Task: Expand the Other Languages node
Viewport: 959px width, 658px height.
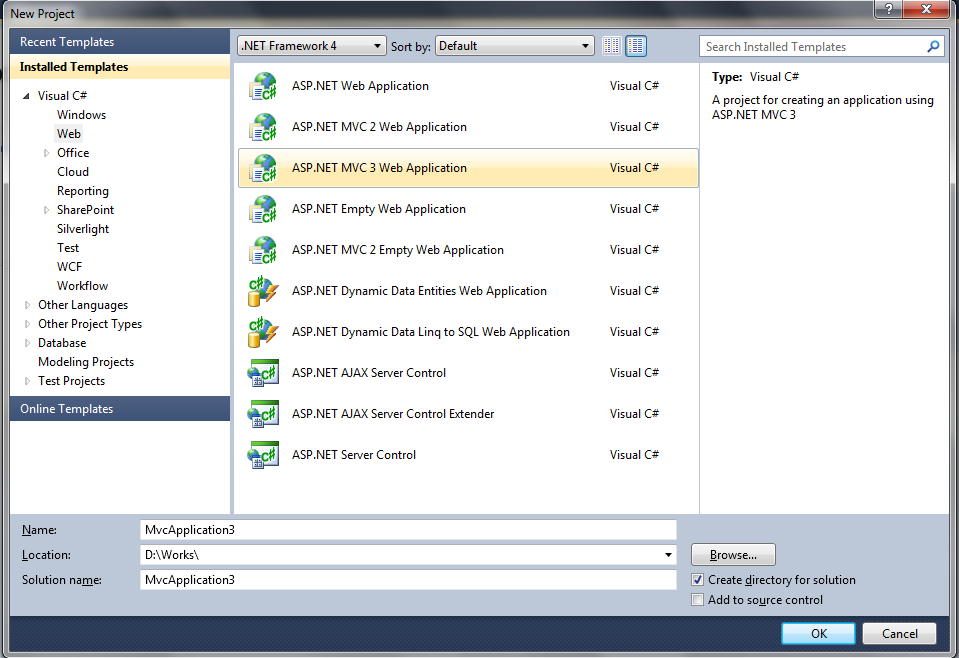Action: [x=27, y=305]
